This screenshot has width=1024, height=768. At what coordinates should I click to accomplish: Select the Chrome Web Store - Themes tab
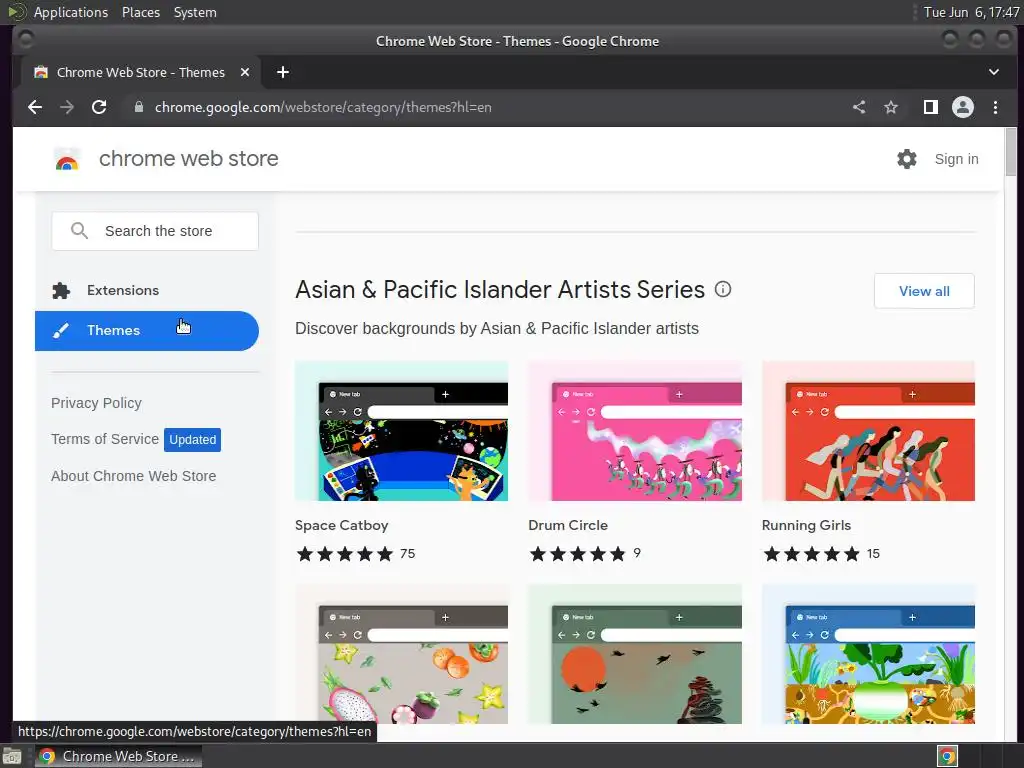click(140, 72)
